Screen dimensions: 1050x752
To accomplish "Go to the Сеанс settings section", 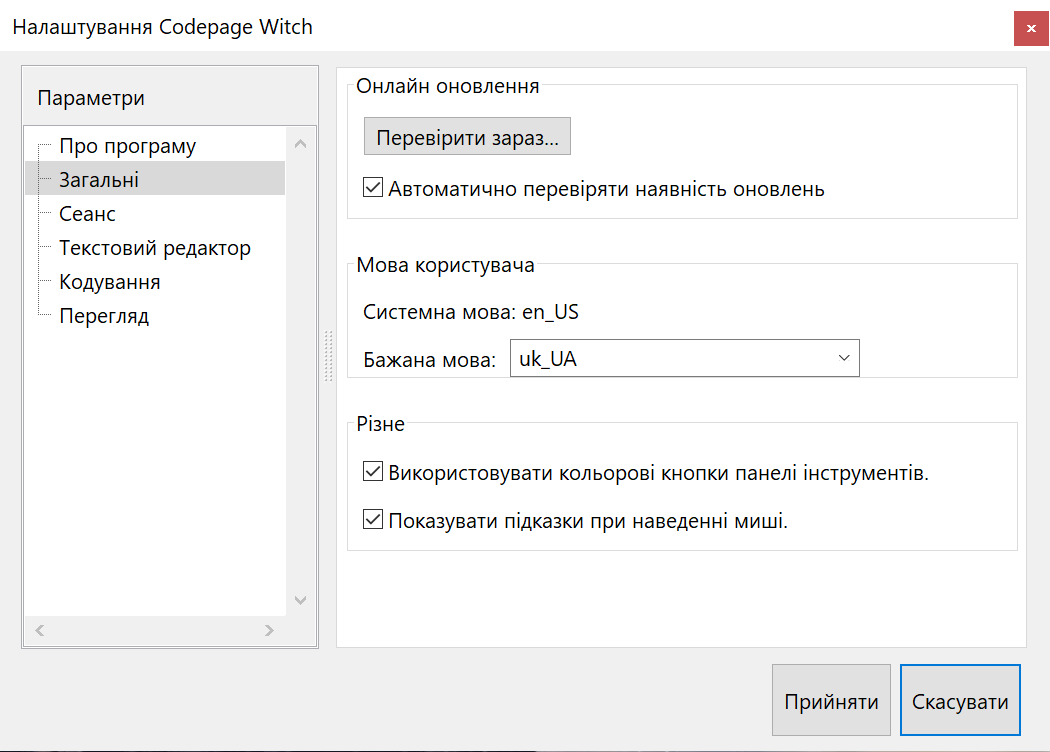I will 87,214.
